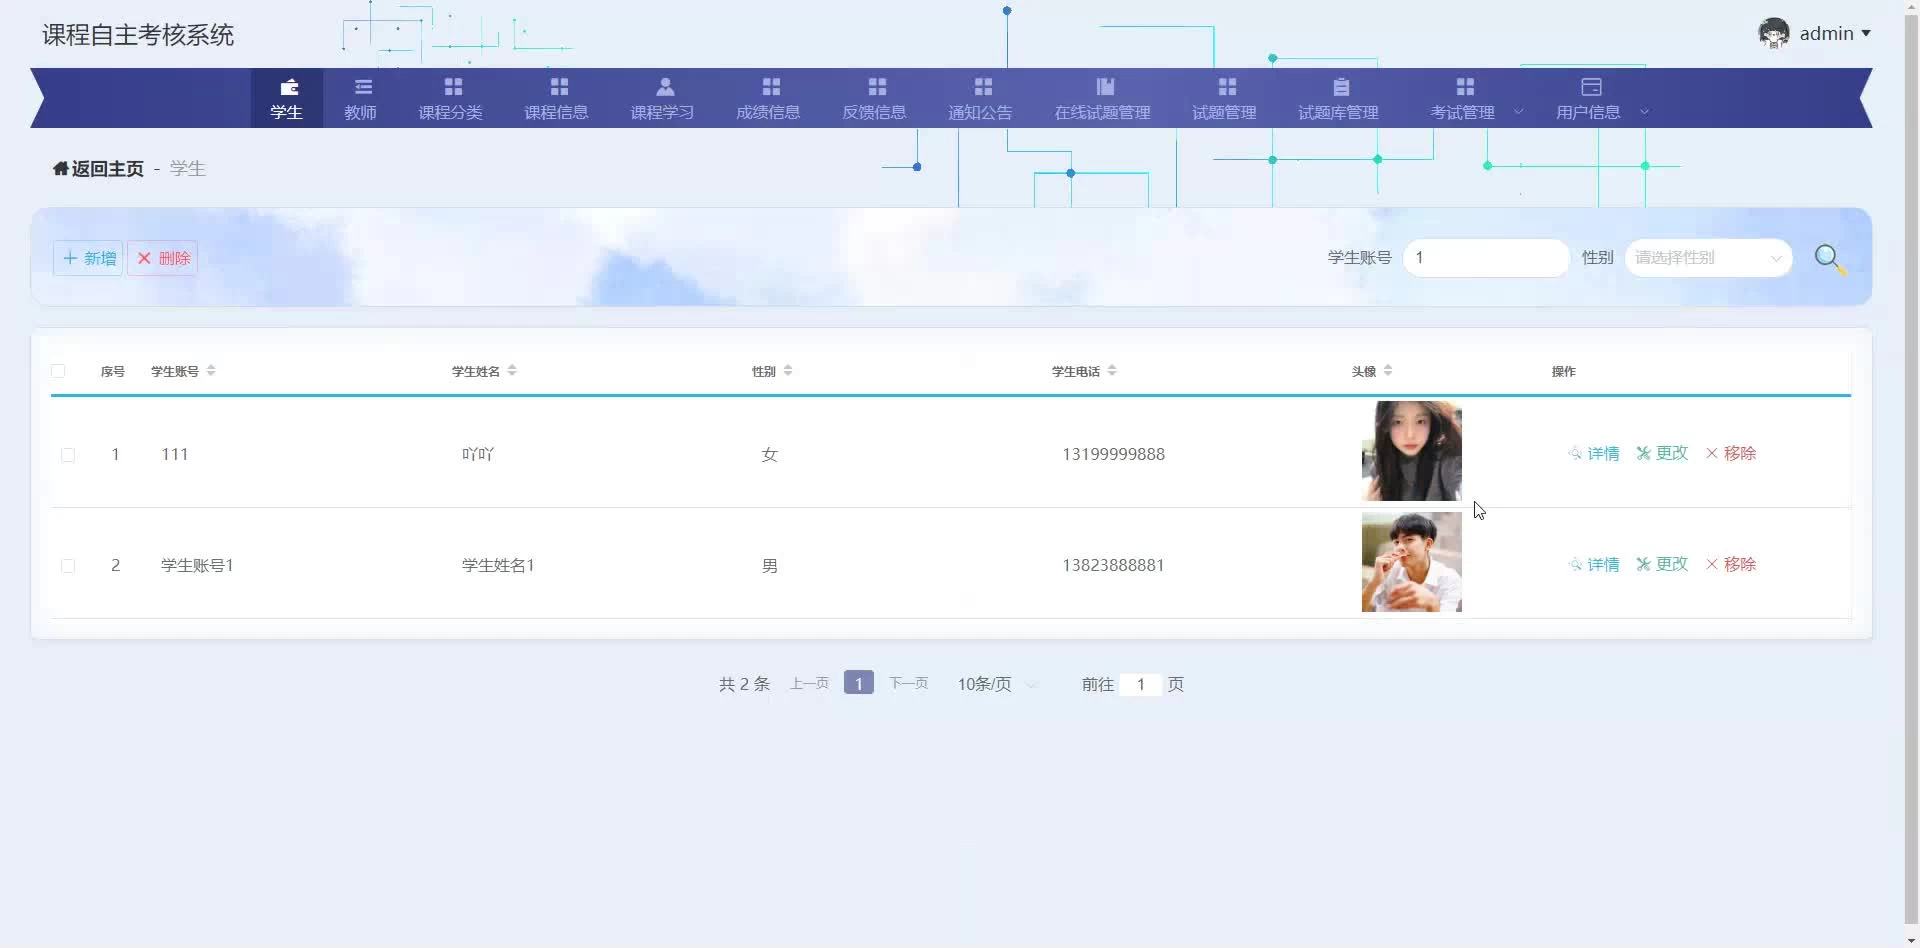This screenshot has width=1920, height=948.
Task: Click the admin avatar icon
Action: pos(1774,33)
